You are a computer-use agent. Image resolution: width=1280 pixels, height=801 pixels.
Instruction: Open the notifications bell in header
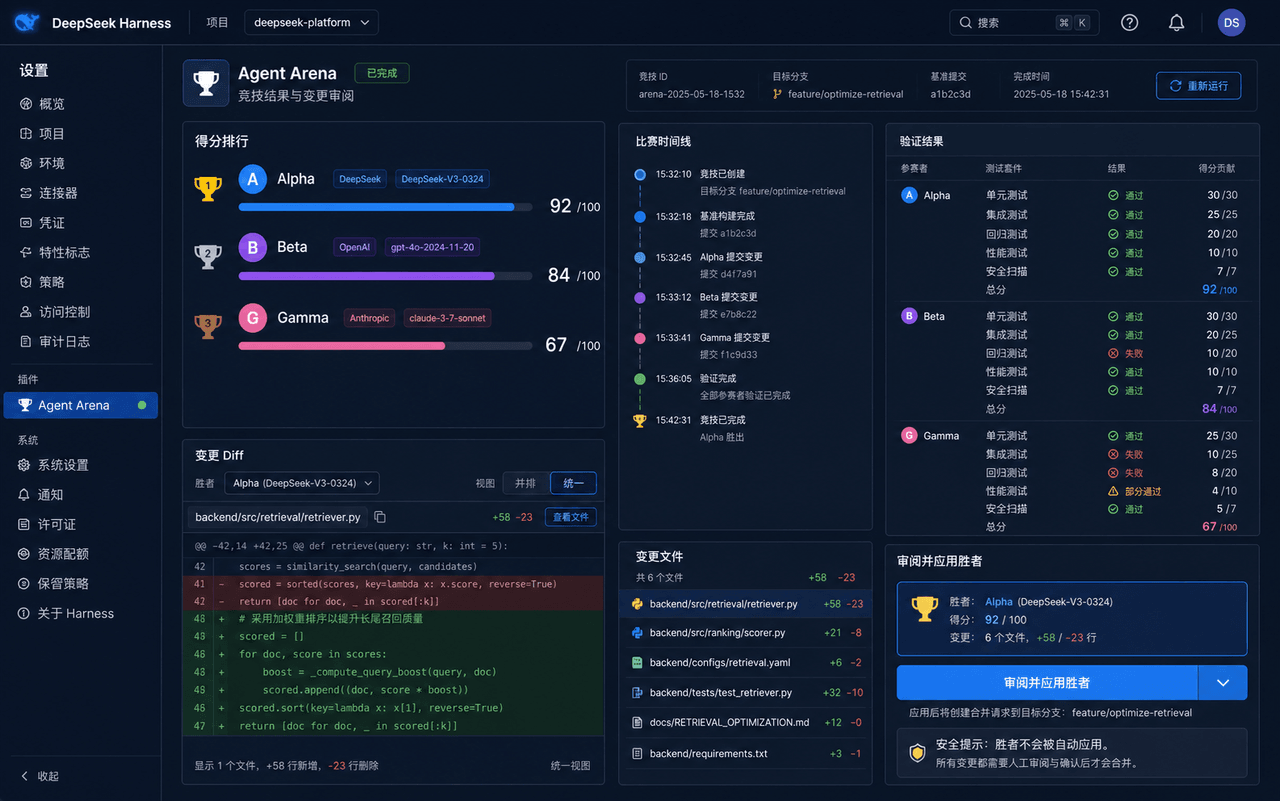coord(1177,22)
